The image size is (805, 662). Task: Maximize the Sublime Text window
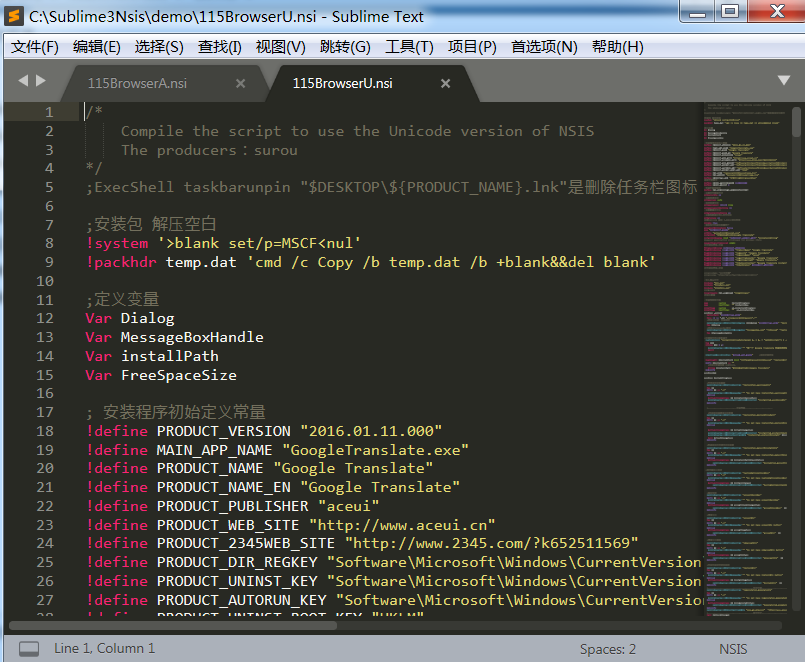[730, 11]
